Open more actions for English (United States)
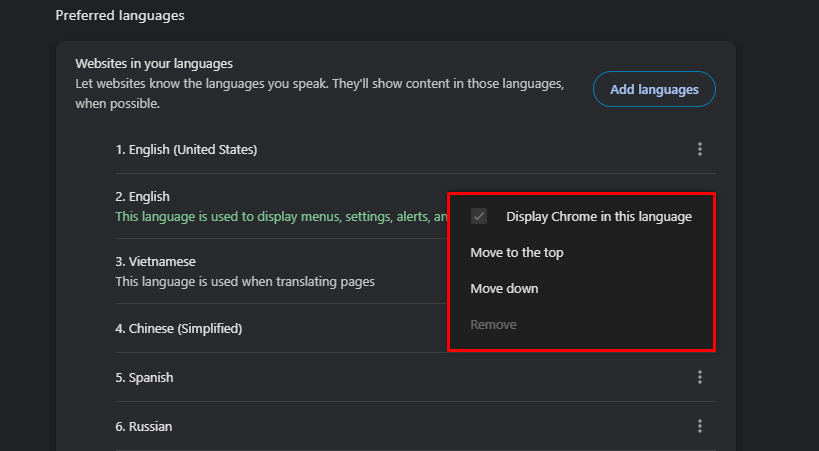819x451 pixels. pyautogui.click(x=699, y=149)
